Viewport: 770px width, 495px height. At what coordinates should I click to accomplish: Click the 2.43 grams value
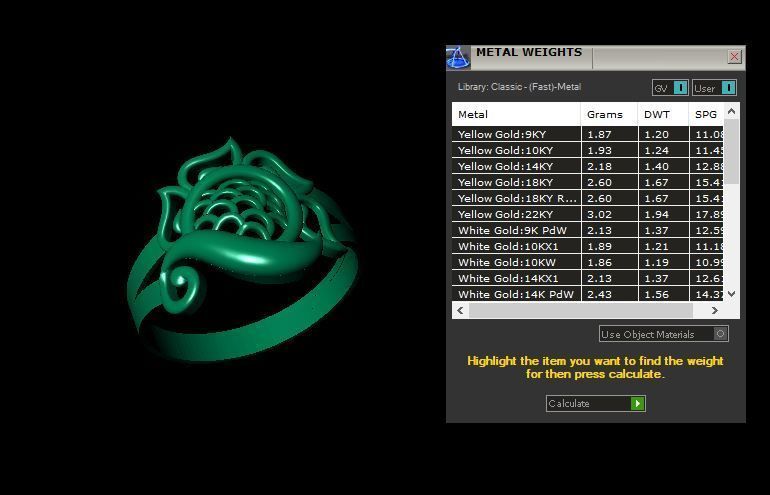pyautogui.click(x=599, y=294)
